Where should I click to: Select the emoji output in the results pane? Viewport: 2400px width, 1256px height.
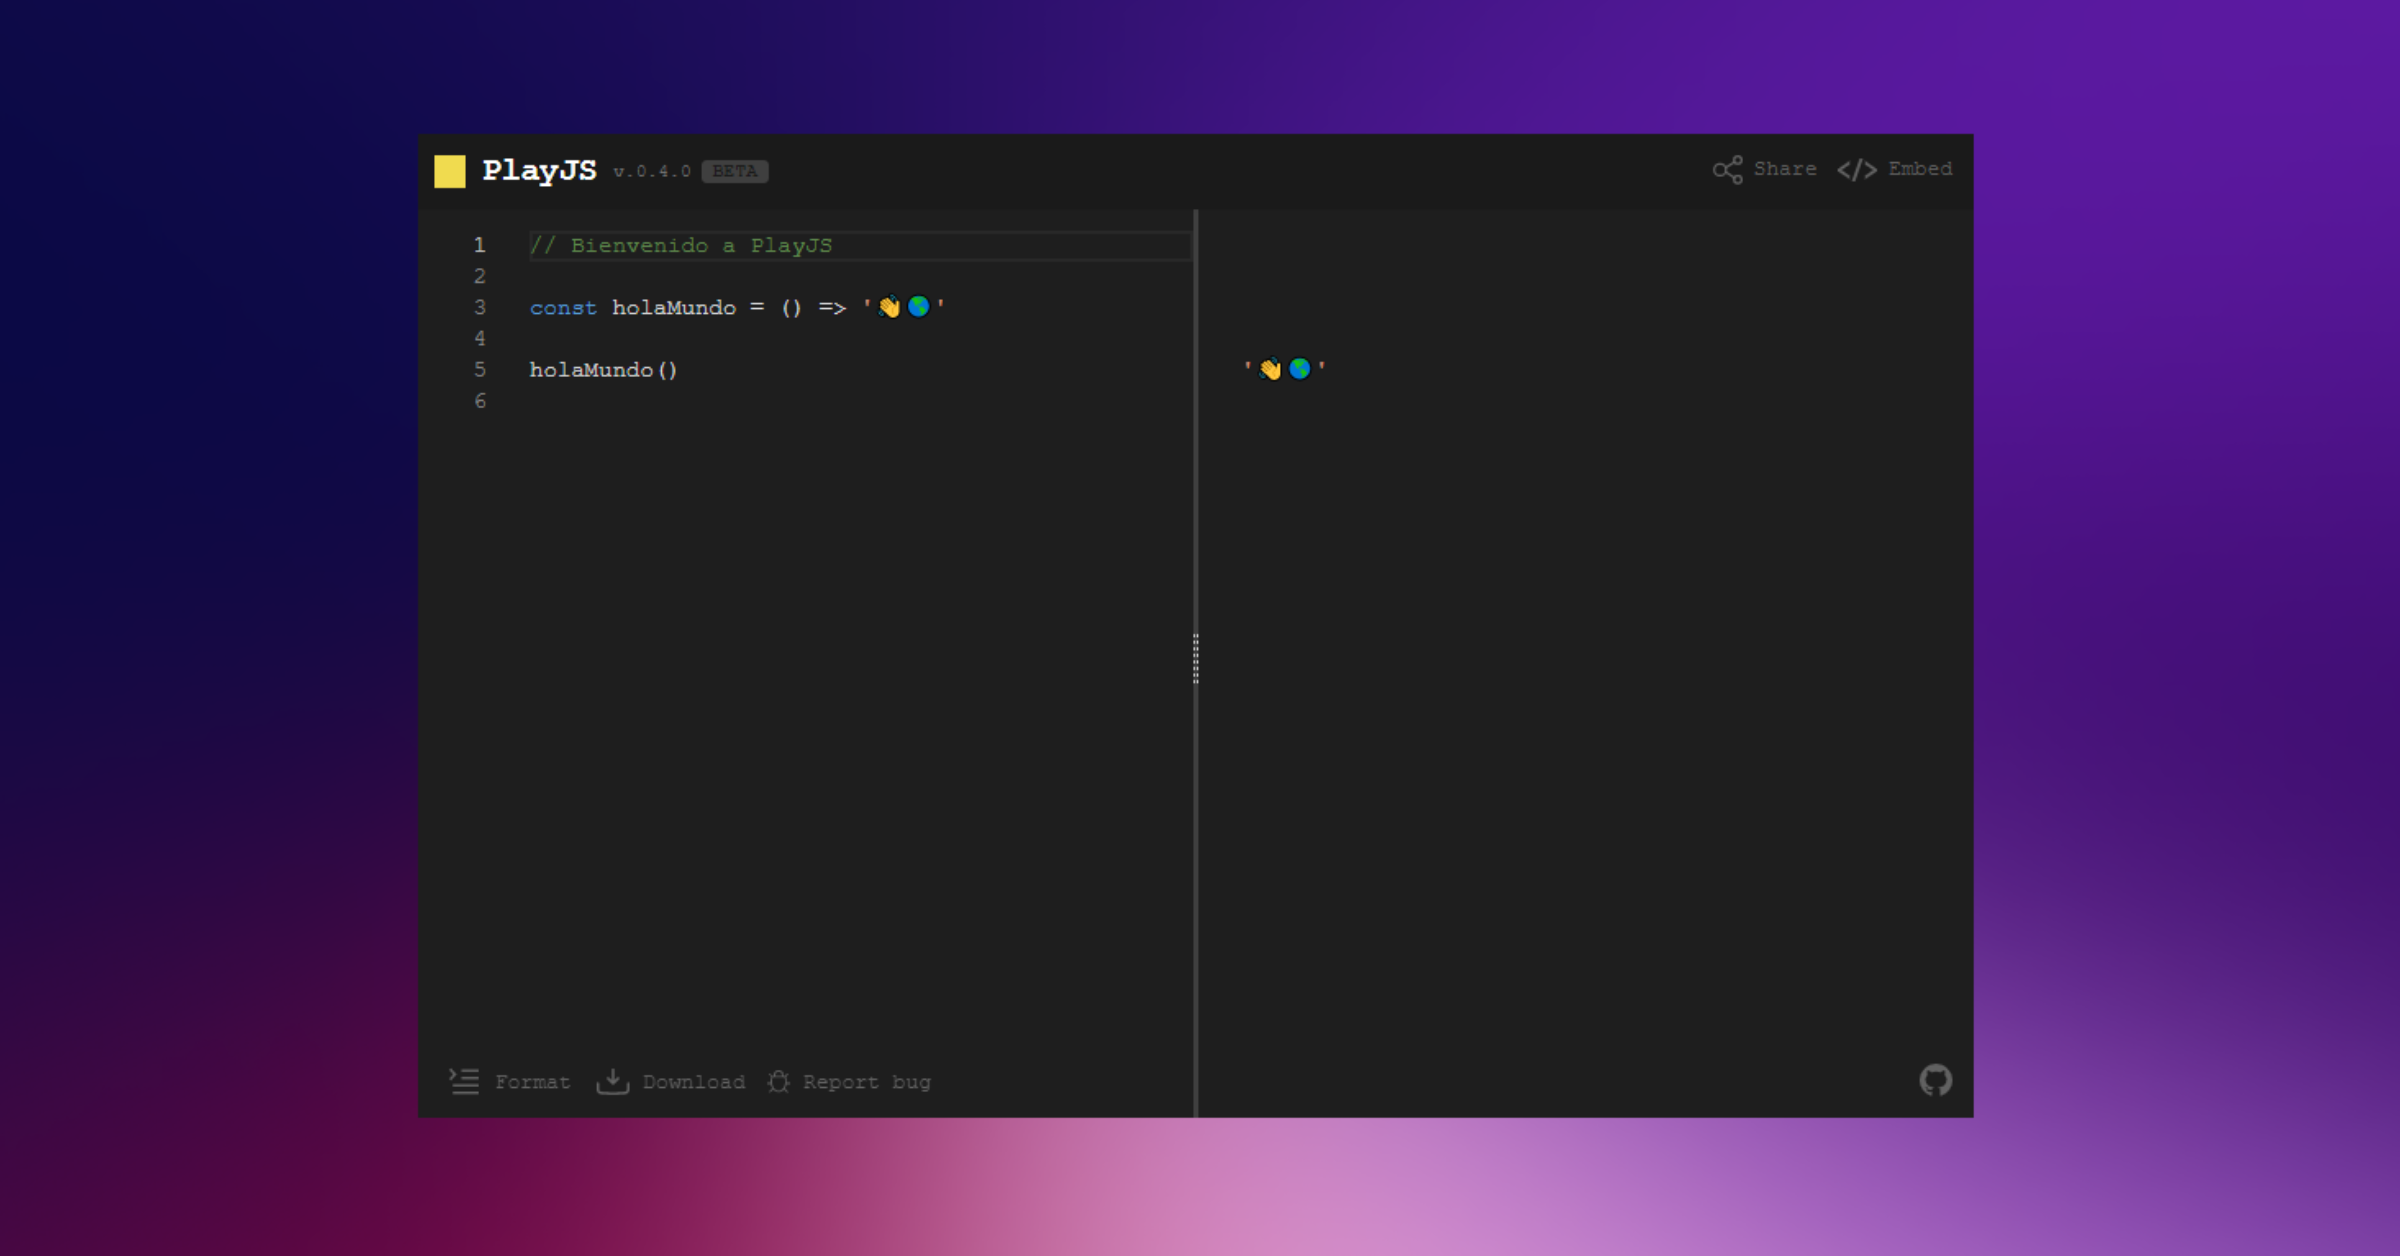point(1283,368)
